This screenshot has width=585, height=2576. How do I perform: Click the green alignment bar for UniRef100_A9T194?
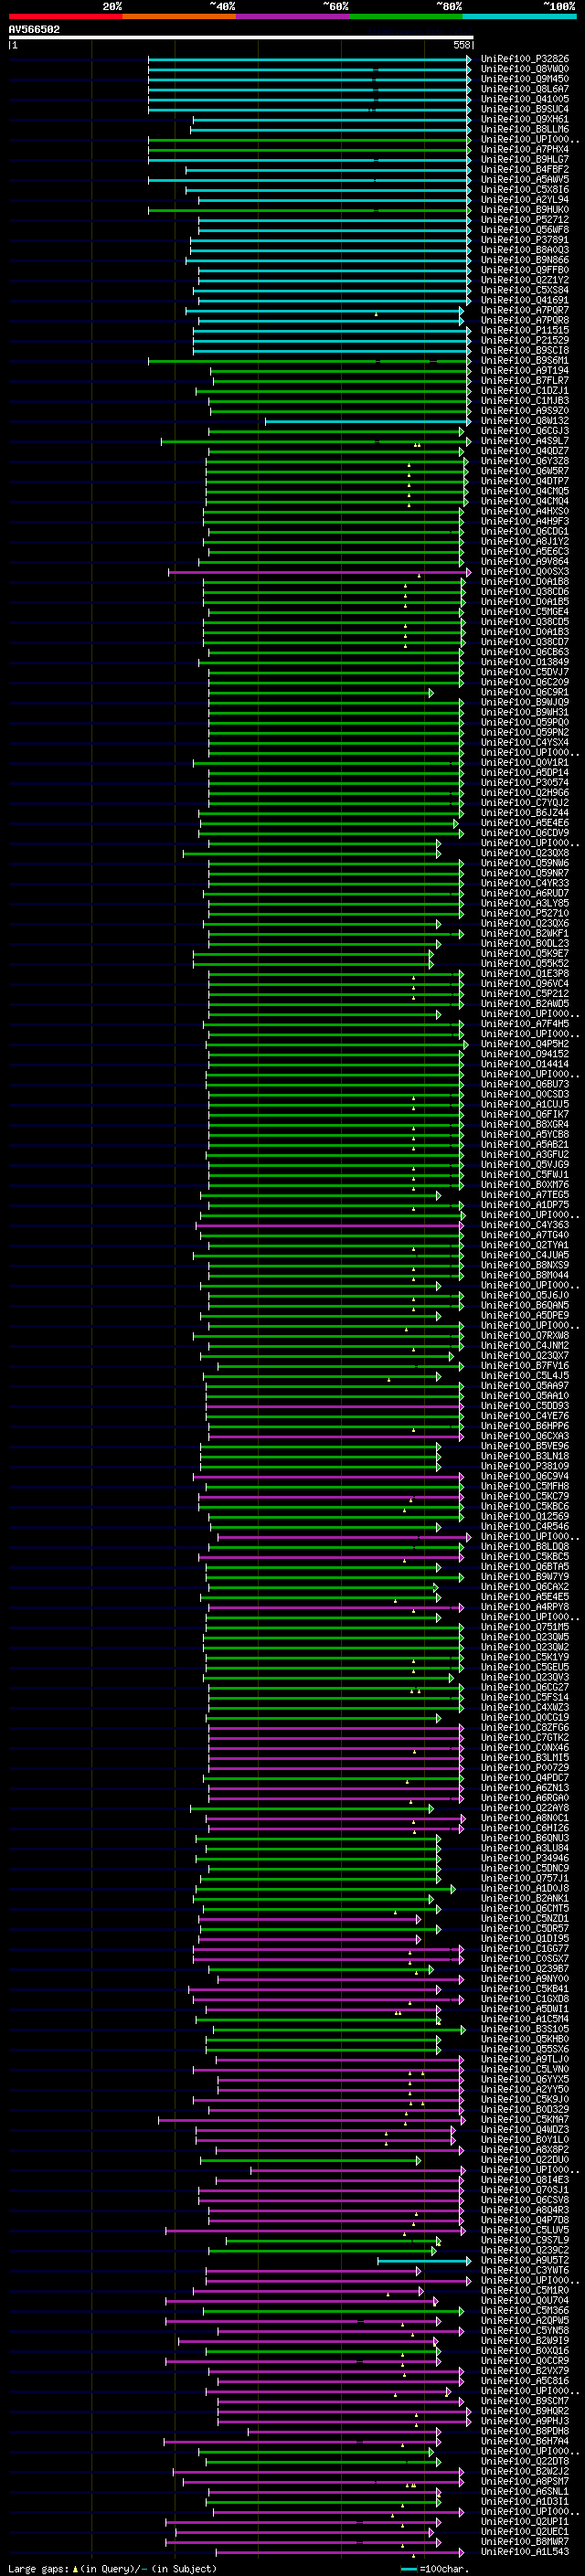pyautogui.click(x=340, y=370)
